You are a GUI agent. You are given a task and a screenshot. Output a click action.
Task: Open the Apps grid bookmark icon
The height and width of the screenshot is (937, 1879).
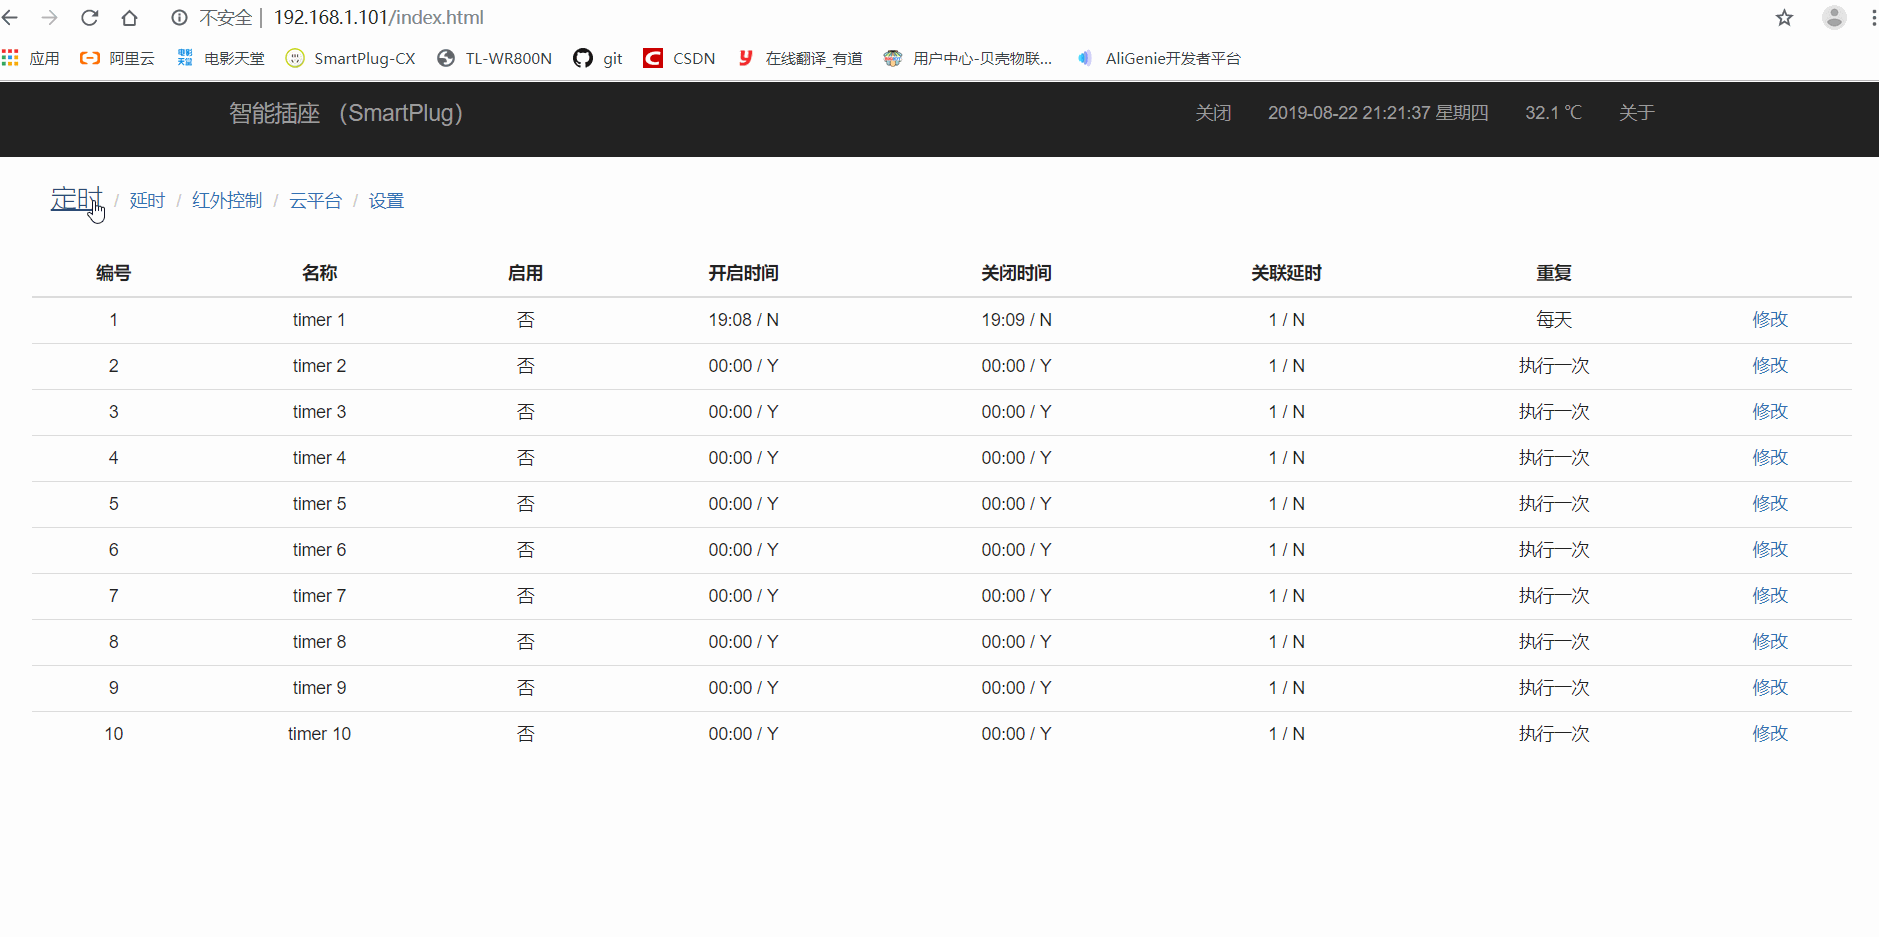coord(11,58)
